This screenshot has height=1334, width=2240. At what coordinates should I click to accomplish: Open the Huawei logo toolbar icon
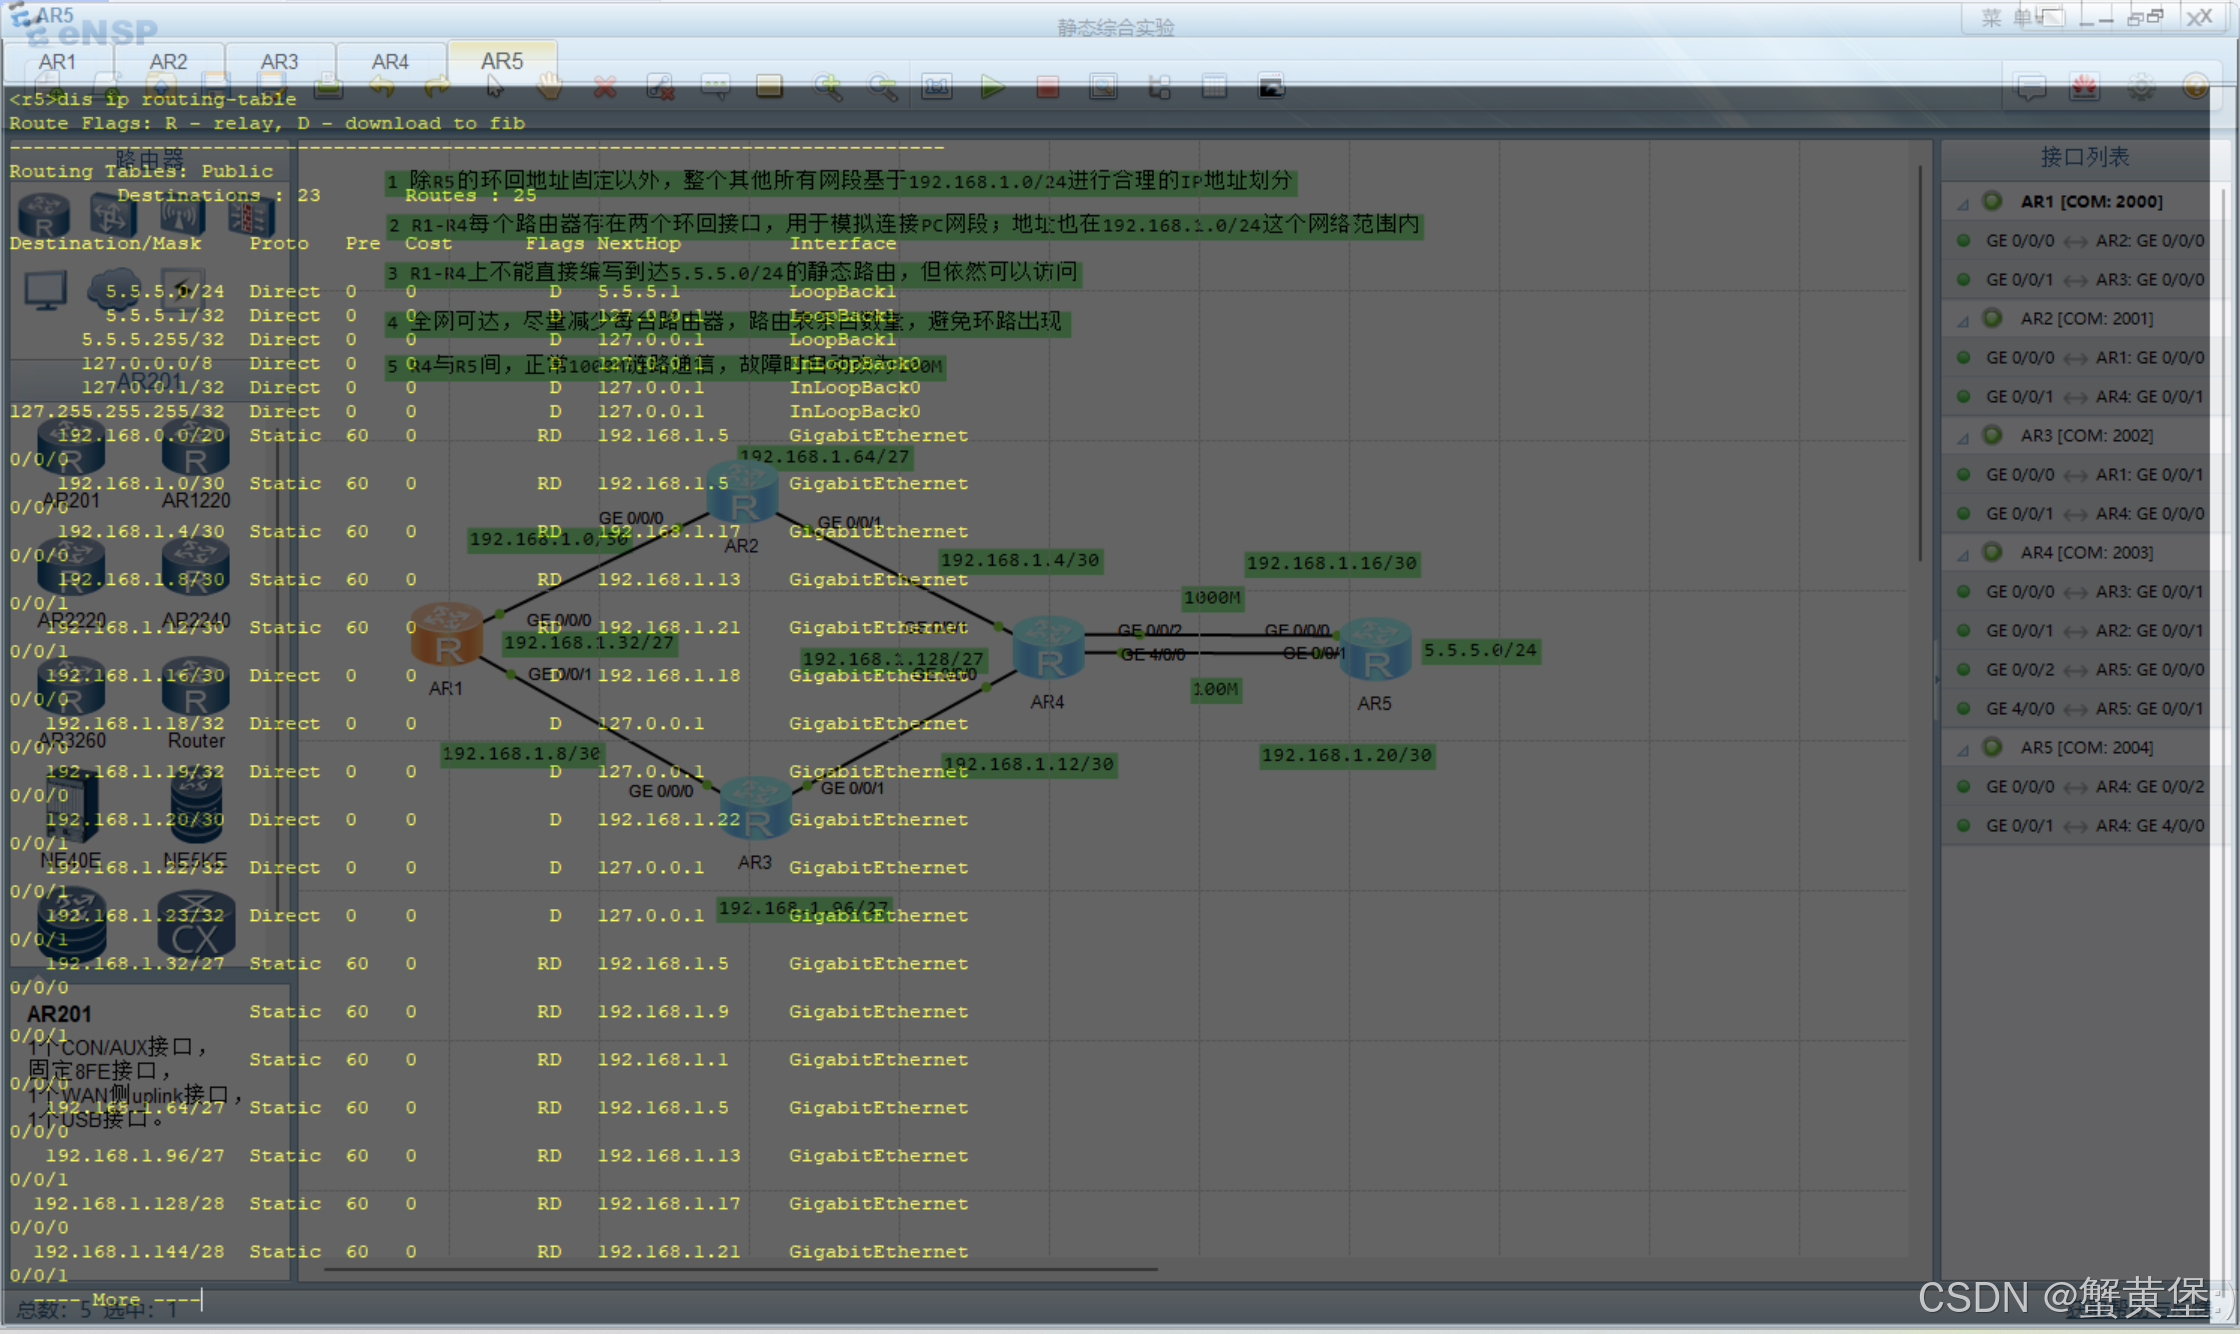tap(2085, 88)
